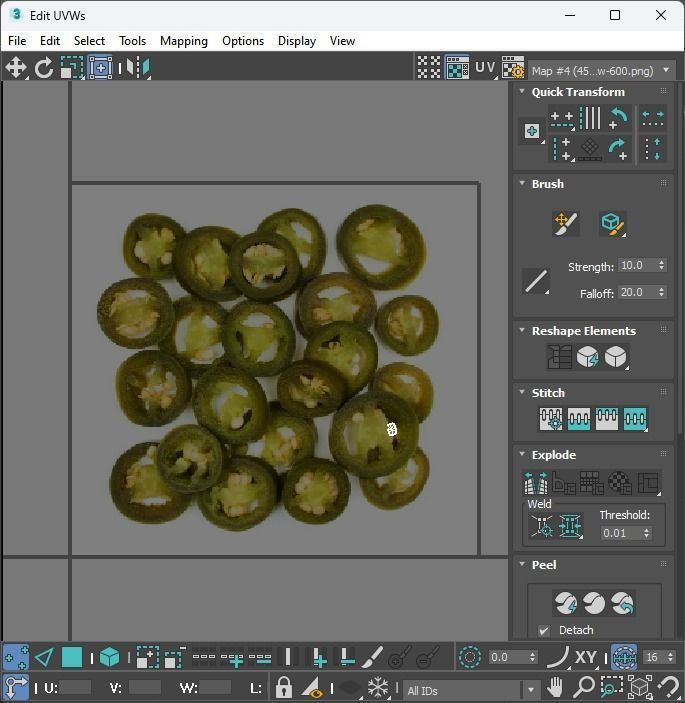The width and height of the screenshot is (685, 703).
Task: Click Stitch to Source white icon
Action: [x=607, y=419]
